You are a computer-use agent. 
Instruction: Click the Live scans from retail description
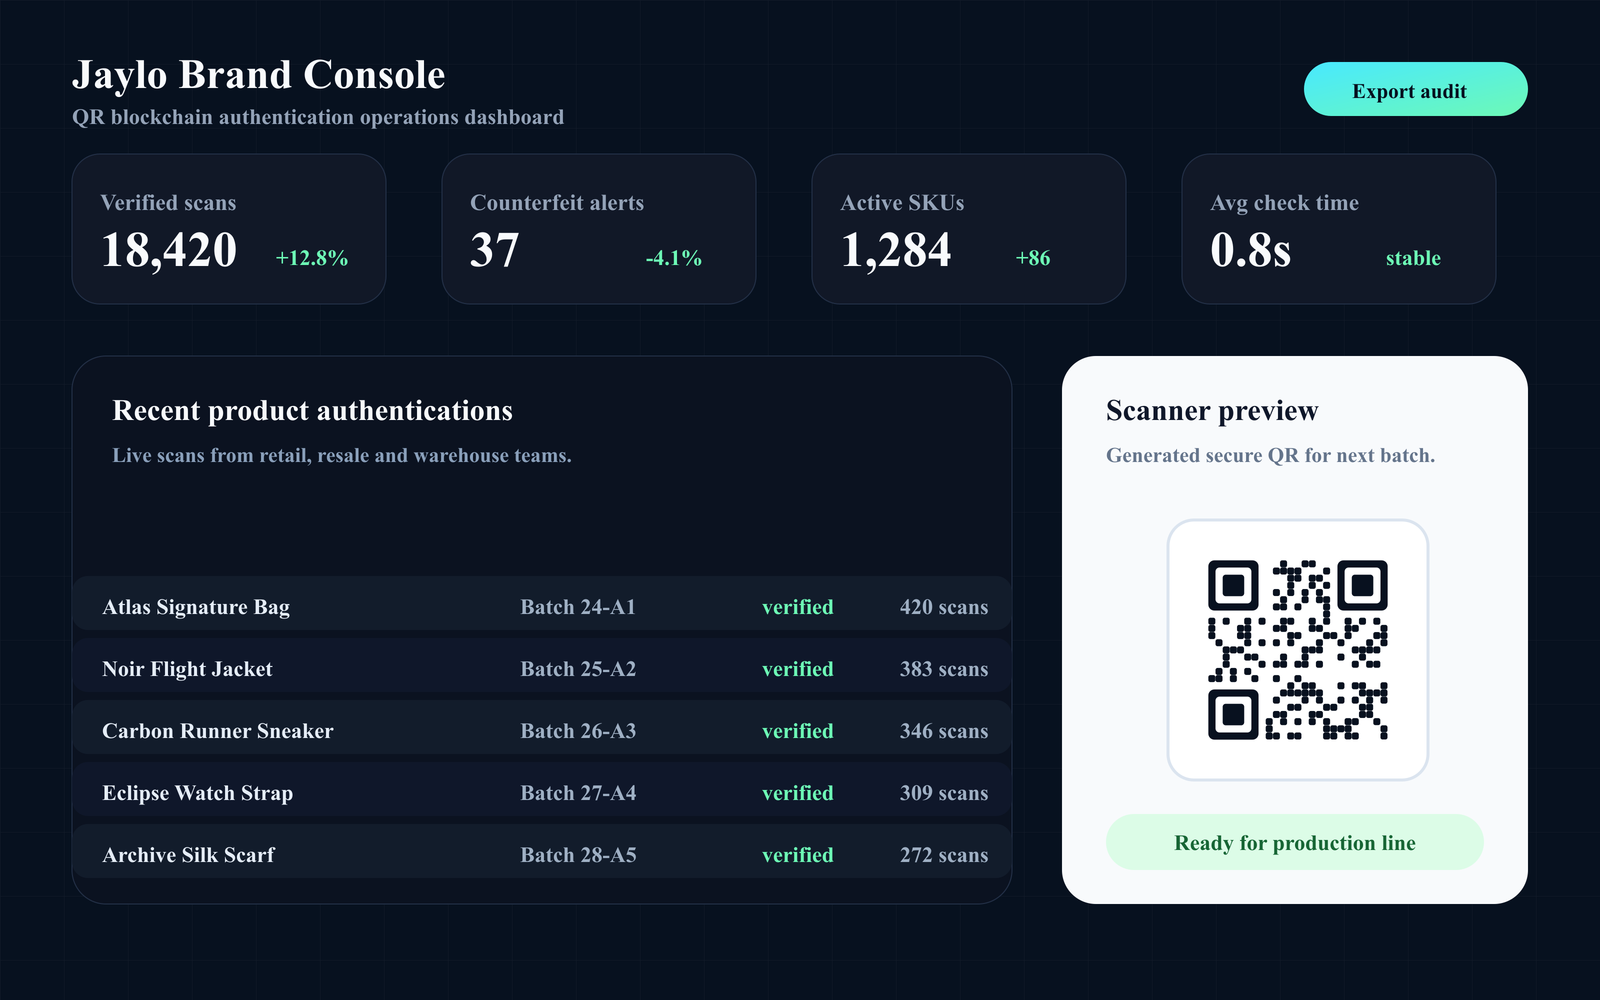pos(342,455)
